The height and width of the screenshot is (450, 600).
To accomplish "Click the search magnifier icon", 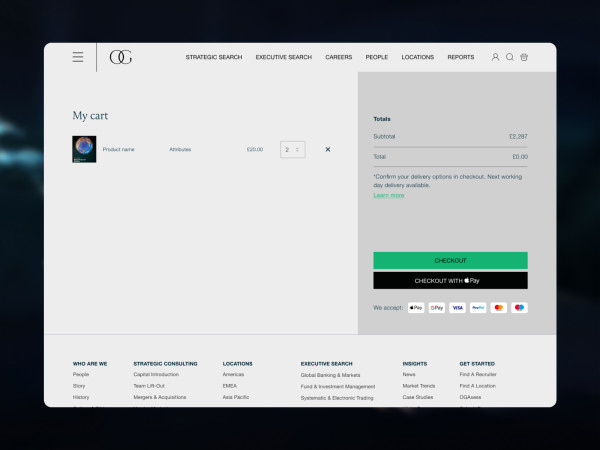I will point(510,57).
